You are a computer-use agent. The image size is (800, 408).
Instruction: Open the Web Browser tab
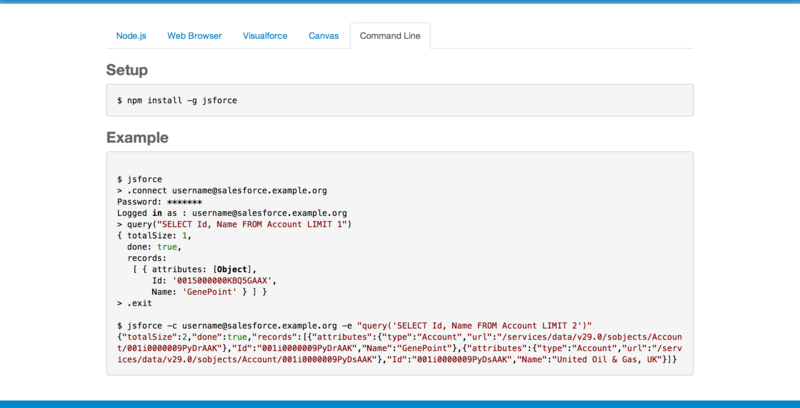pos(194,36)
